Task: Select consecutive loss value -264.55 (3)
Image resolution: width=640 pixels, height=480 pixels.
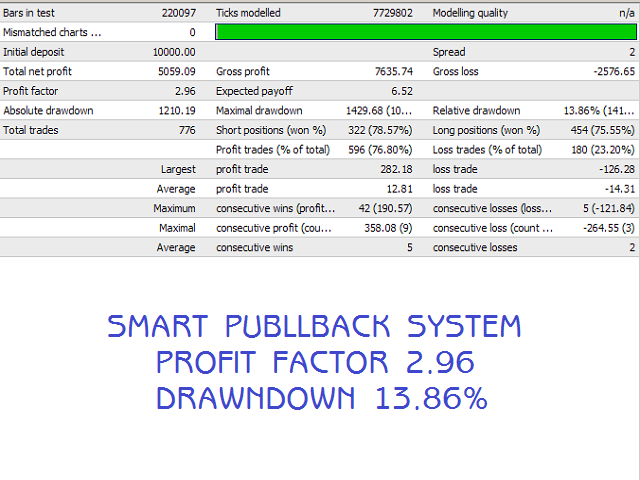Action: 609,228
